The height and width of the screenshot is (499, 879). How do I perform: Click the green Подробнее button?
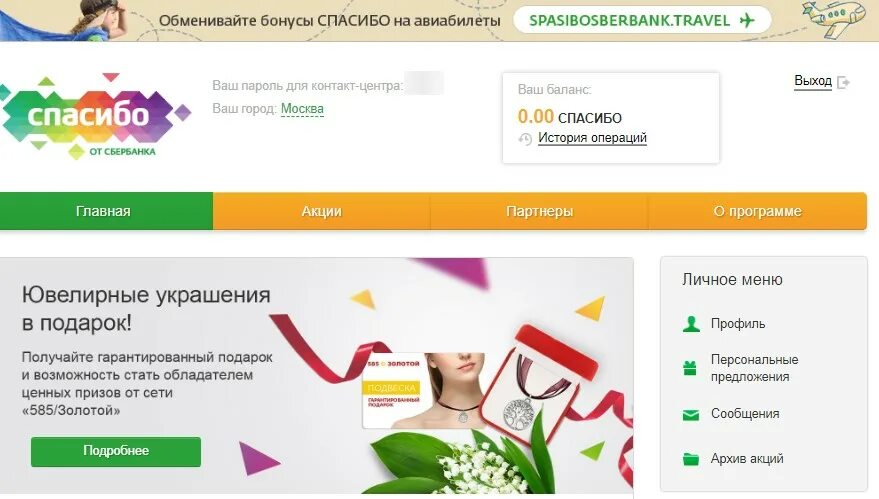[116, 451]
